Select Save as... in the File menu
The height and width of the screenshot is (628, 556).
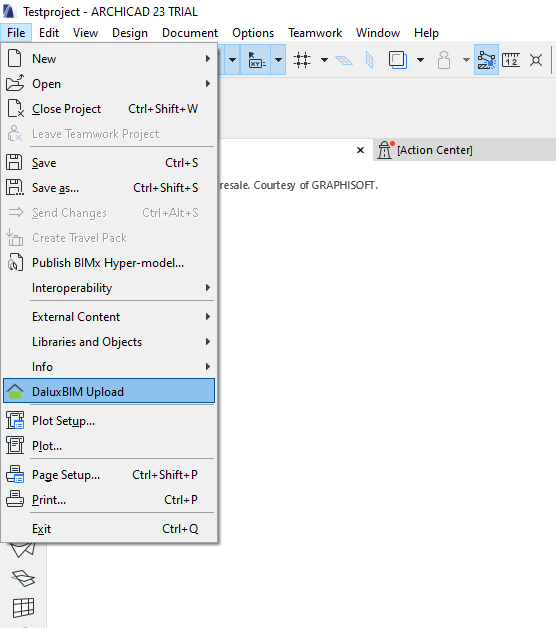(x=109, y=187)
